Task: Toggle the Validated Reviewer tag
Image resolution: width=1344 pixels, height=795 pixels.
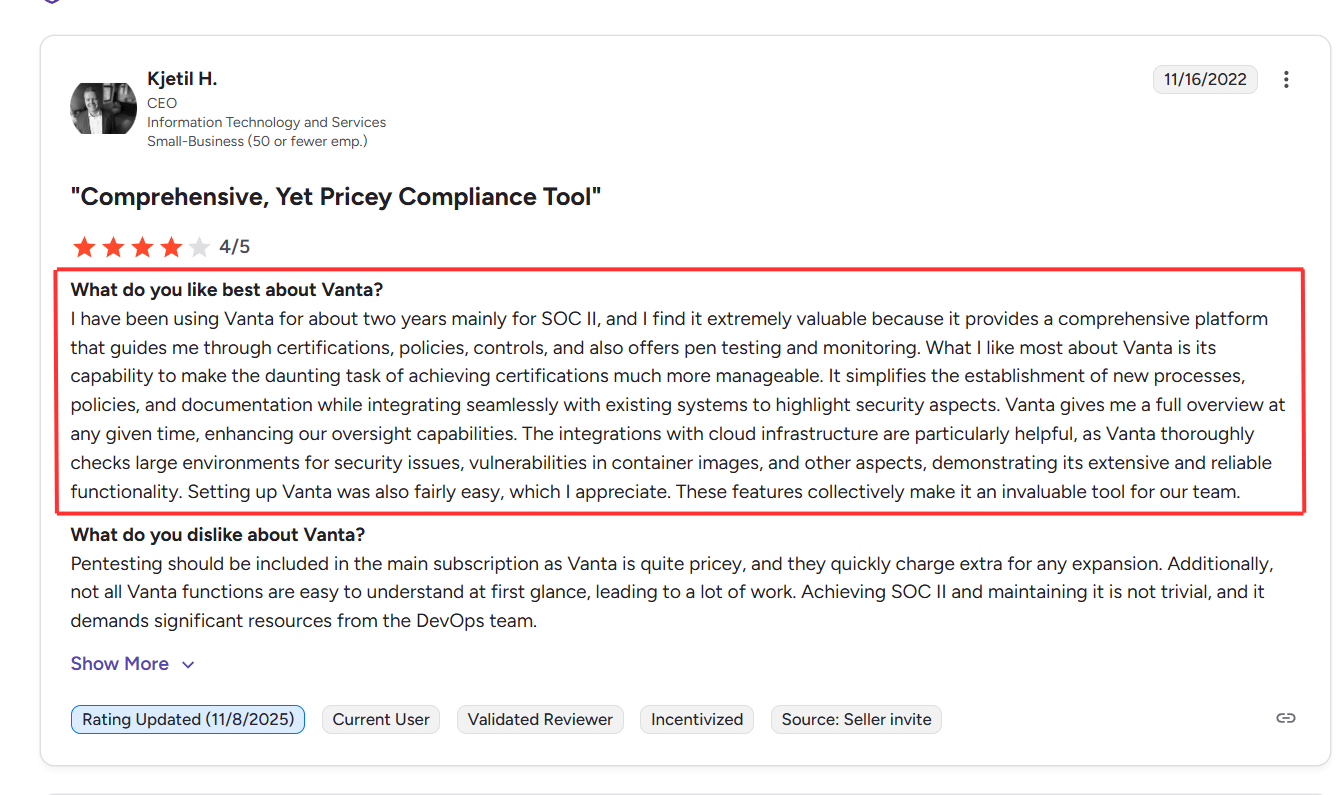Action: (540, 719)
